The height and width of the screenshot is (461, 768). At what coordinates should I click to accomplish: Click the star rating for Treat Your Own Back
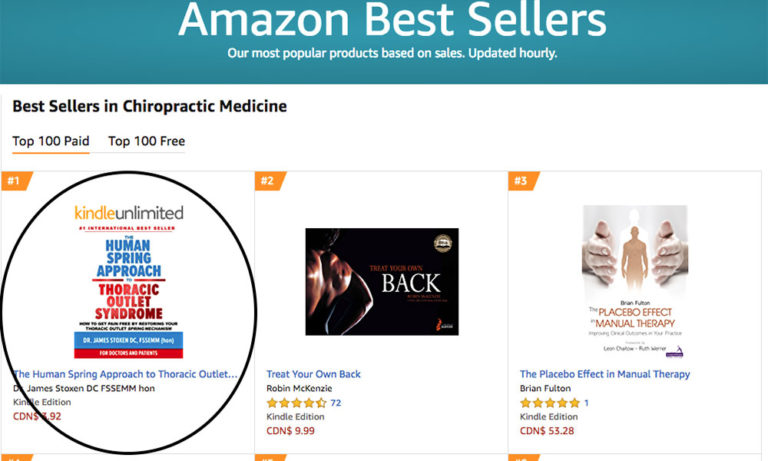[x=296, y=403]
